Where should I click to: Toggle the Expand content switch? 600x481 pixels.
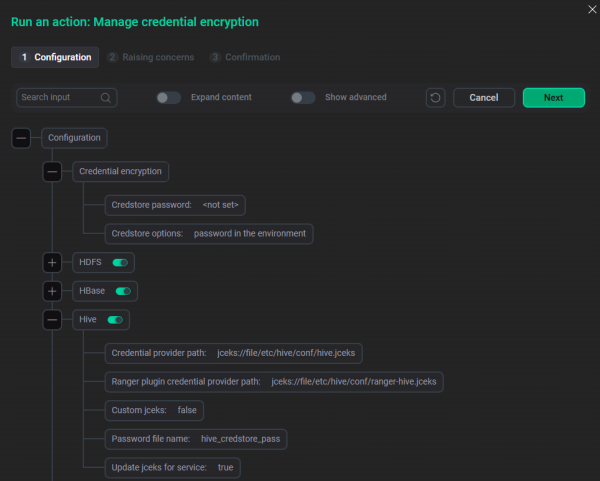tap(168, 98)
